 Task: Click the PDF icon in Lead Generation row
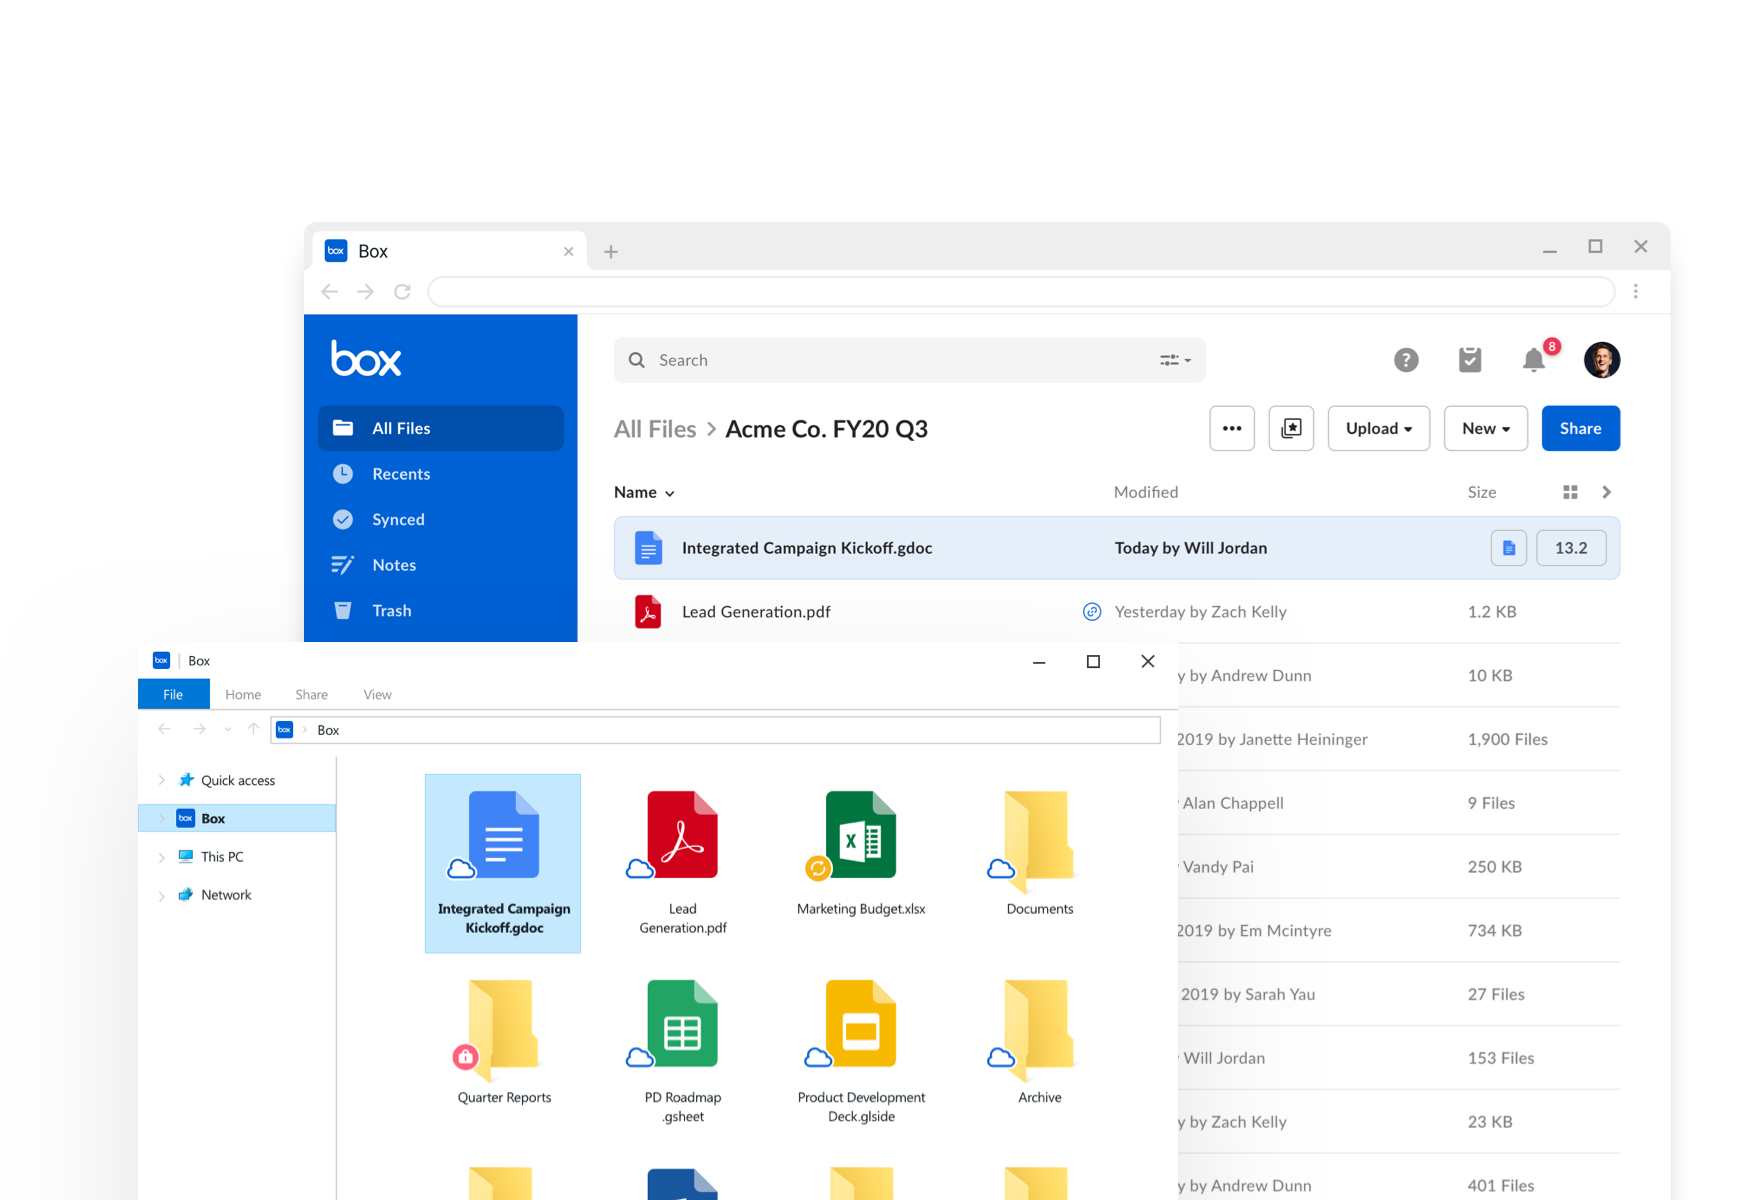[648, 612]
